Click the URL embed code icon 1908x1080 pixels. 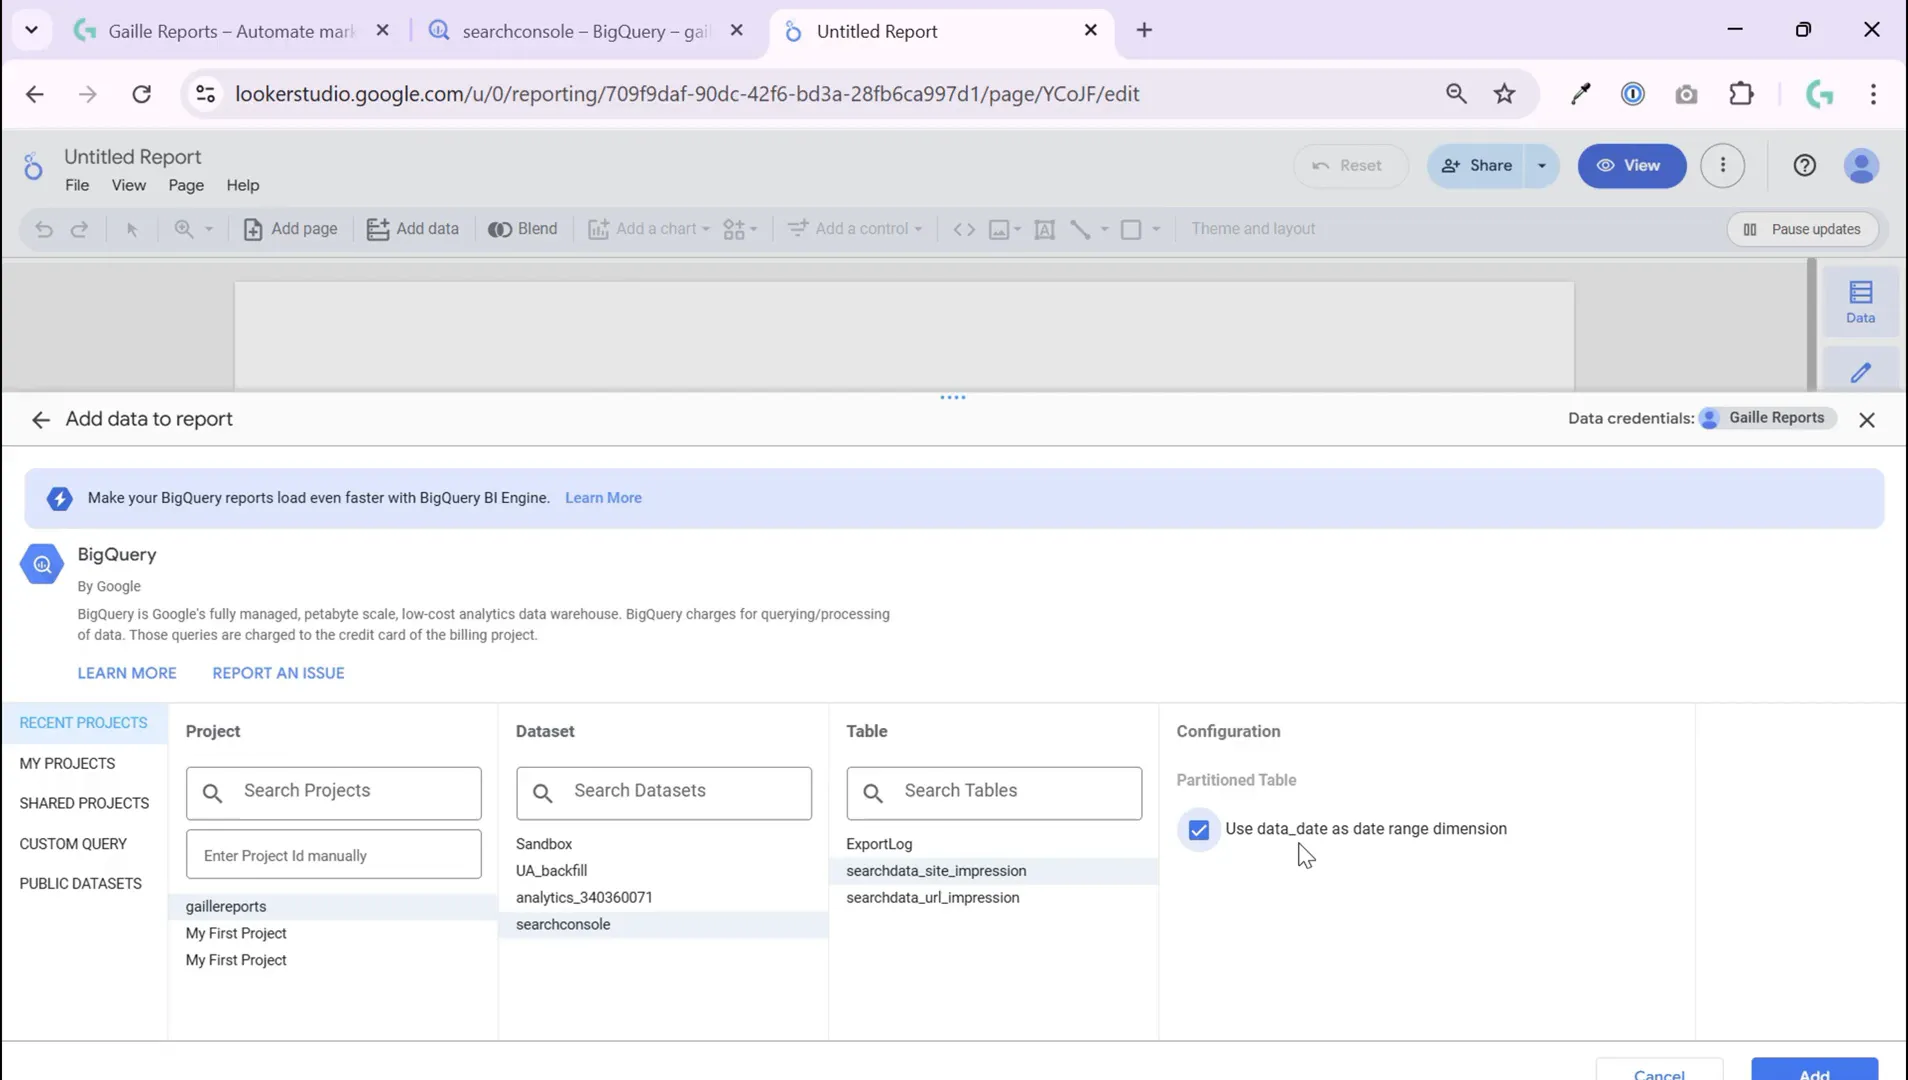pyautogui.click(x=964, y=229)
